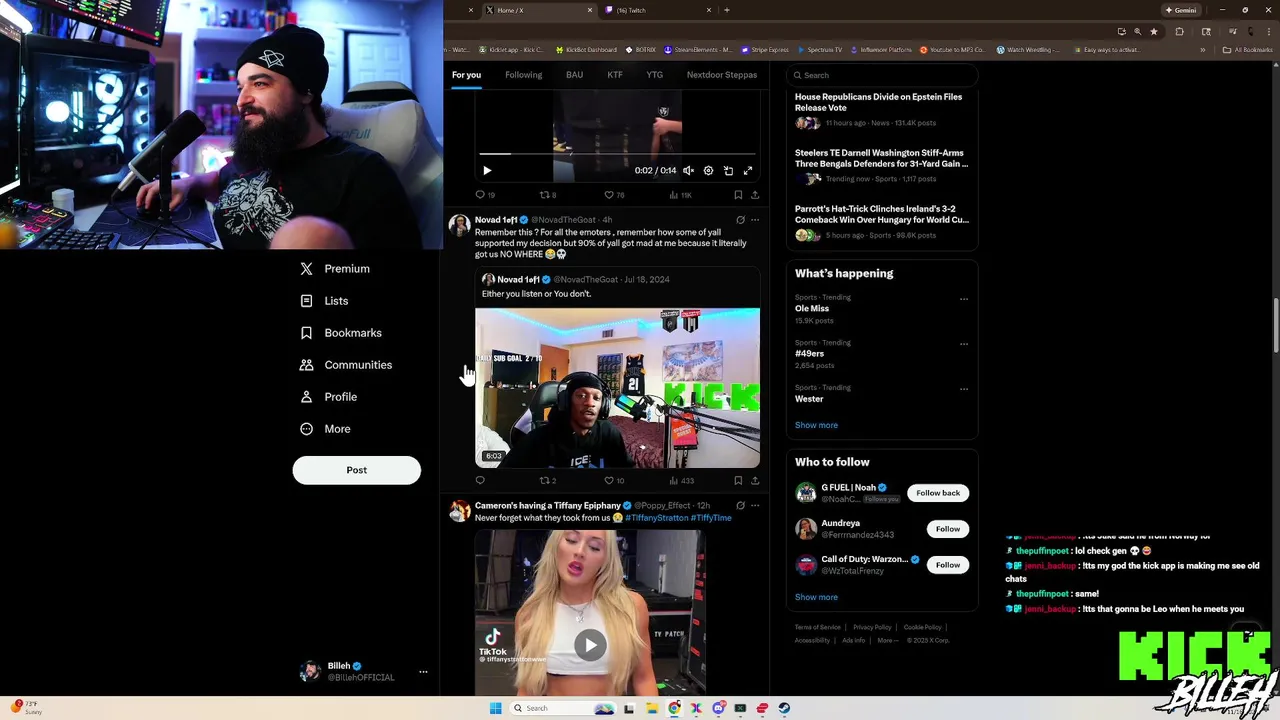This screenshot has width=1280, height=720.
Task: Open the Grok icon on Novad's post
Action: [x=740, y=220]
